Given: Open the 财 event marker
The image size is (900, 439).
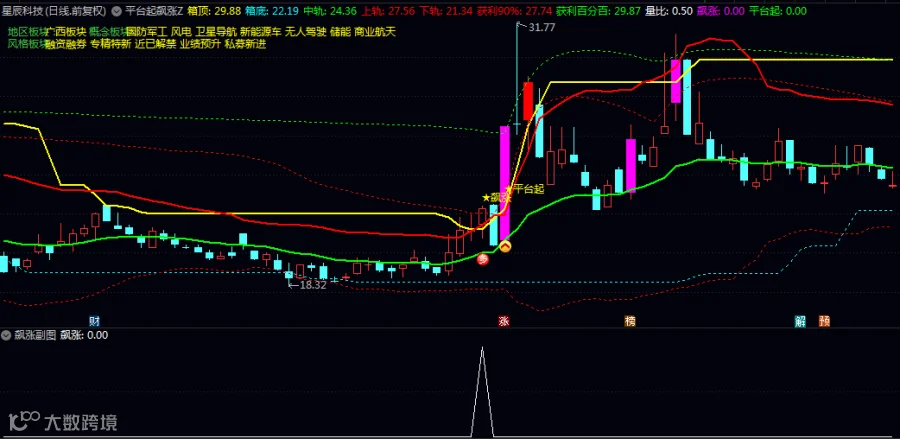Looking at the screenshot, I should coord(95,321).
